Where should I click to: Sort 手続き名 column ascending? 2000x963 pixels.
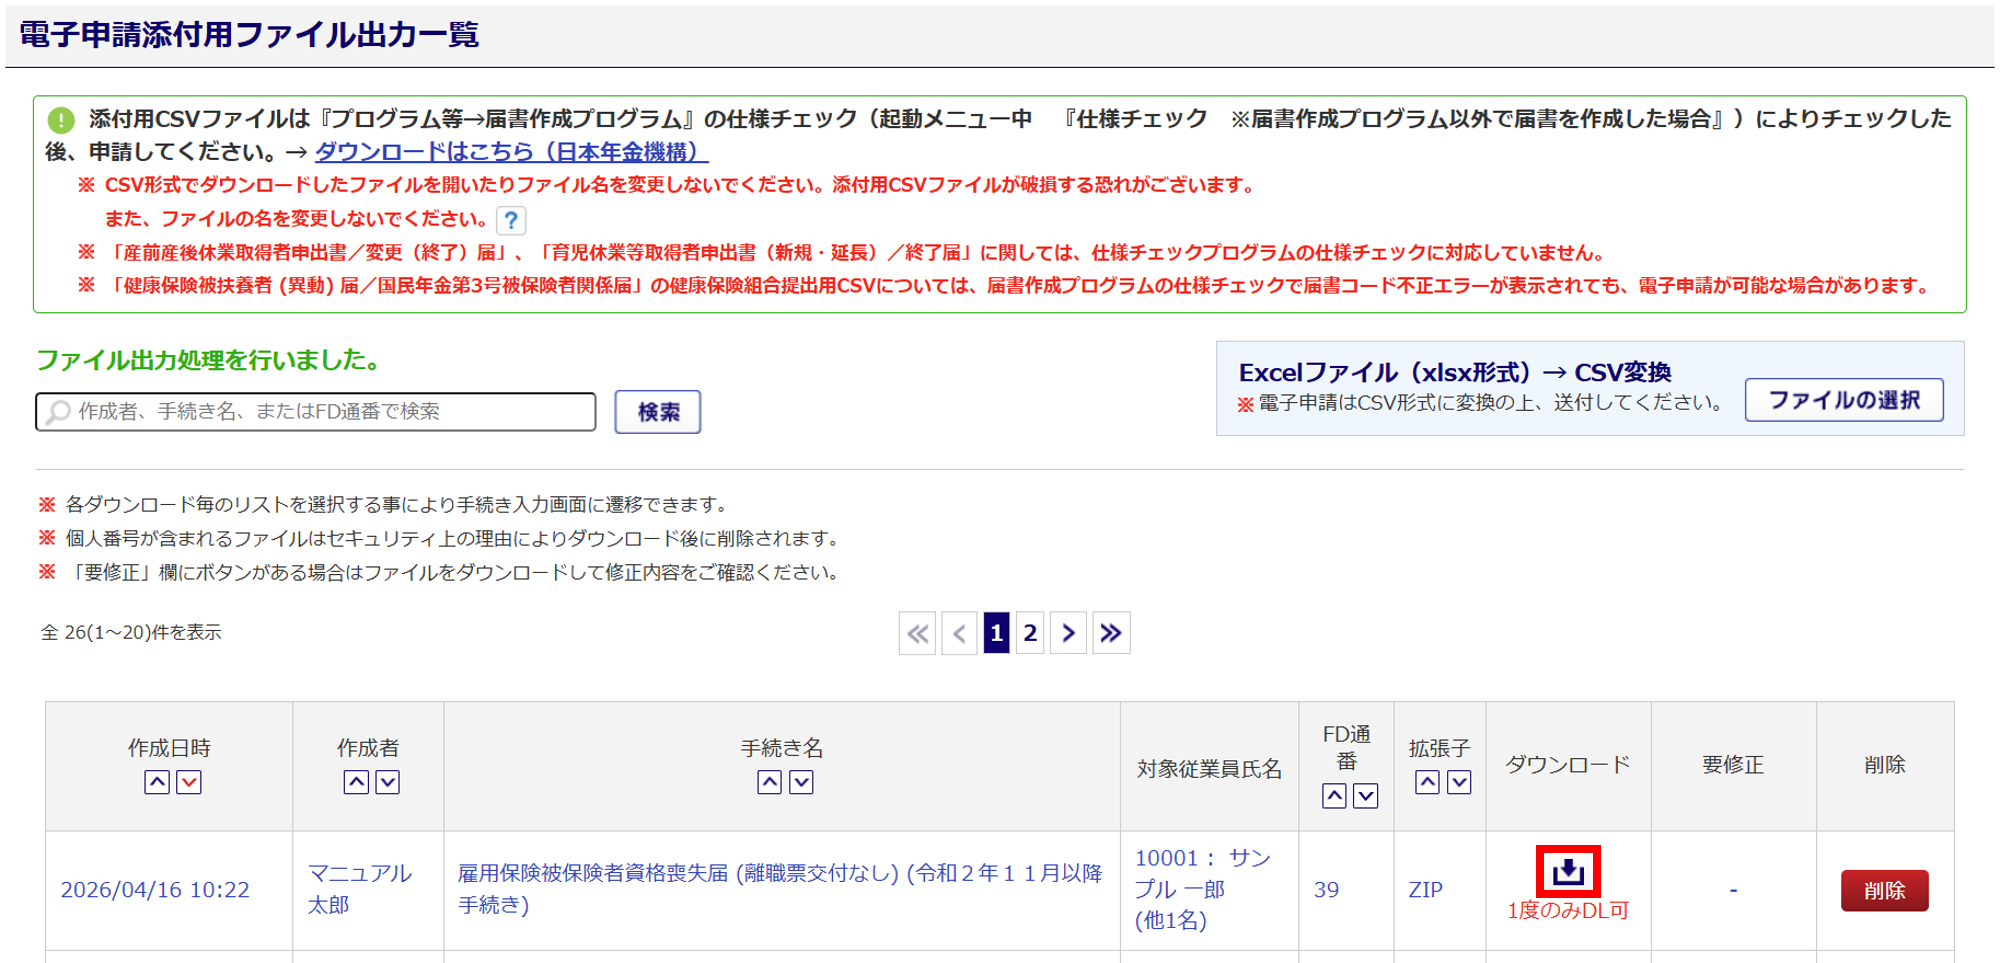coord(769,782)
